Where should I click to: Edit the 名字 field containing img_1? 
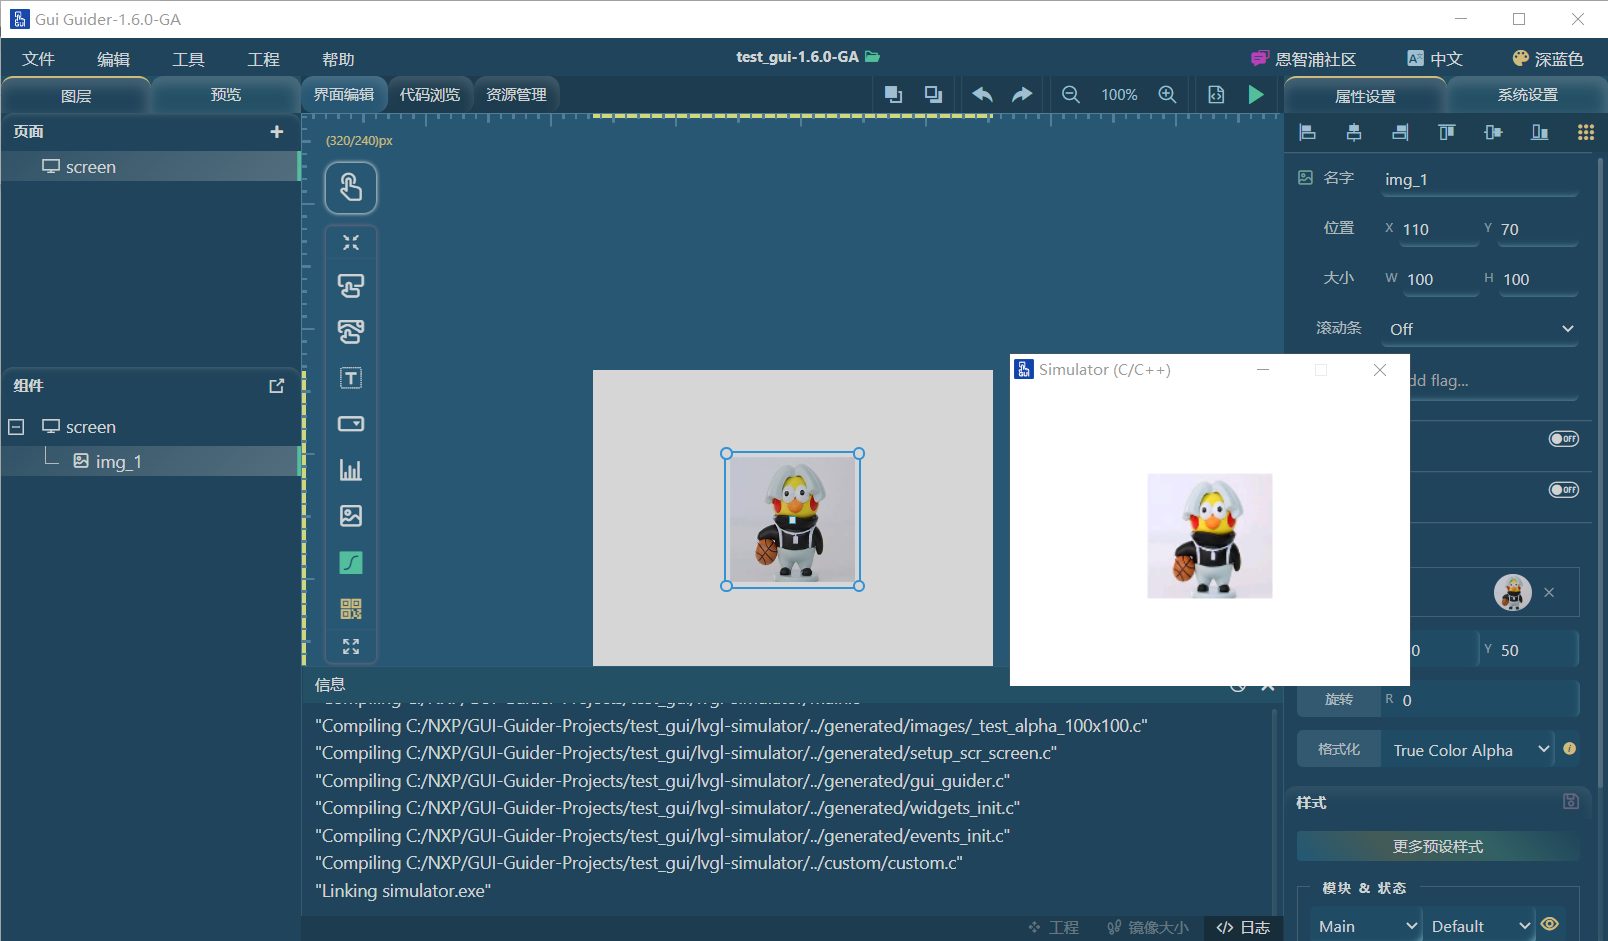(1480, 179)
